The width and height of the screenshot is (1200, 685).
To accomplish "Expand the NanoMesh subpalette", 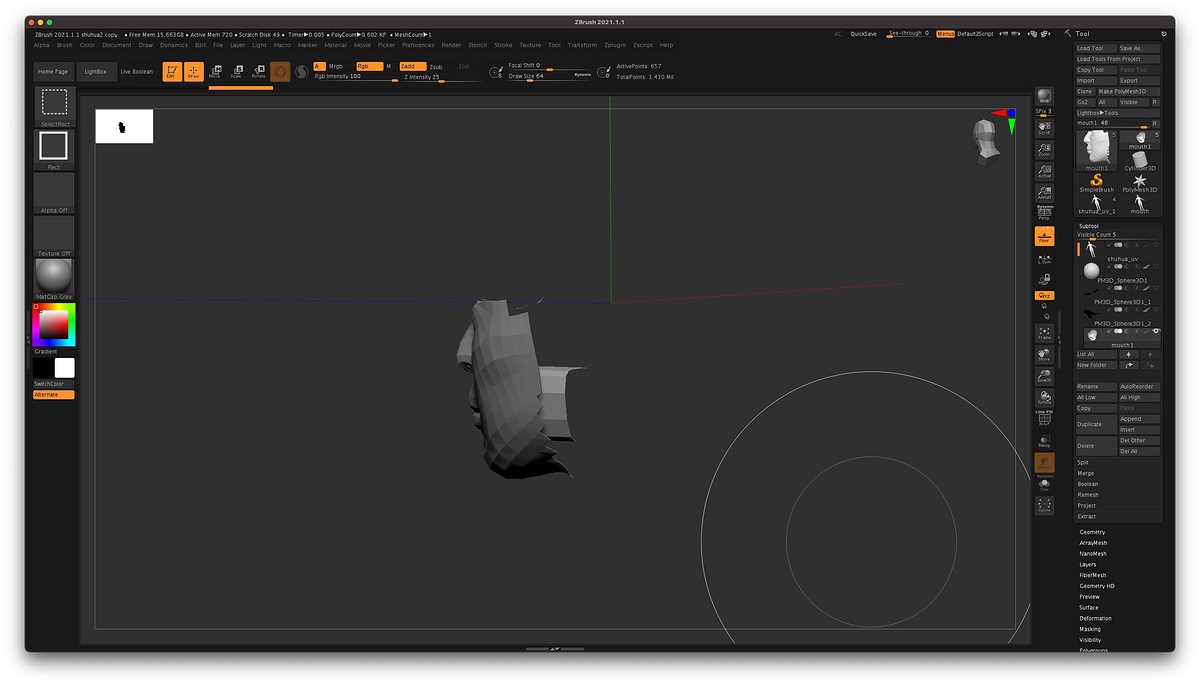I will [1093, 554].
